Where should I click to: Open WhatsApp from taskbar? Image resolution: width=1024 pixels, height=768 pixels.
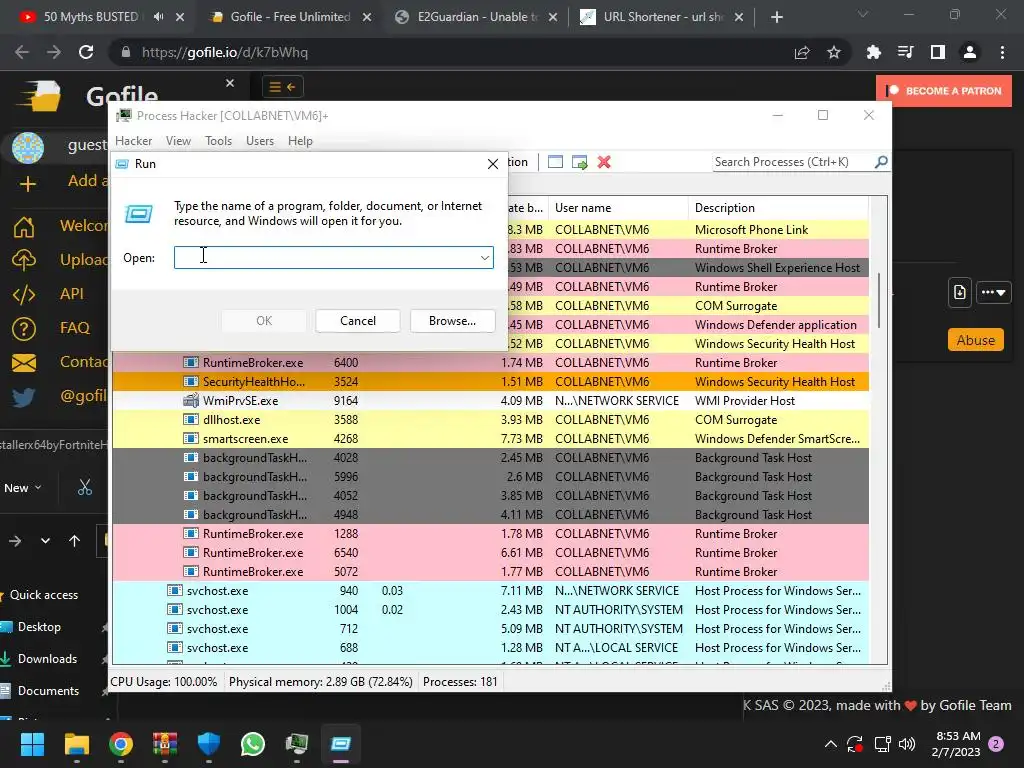[x=253, y=743]
